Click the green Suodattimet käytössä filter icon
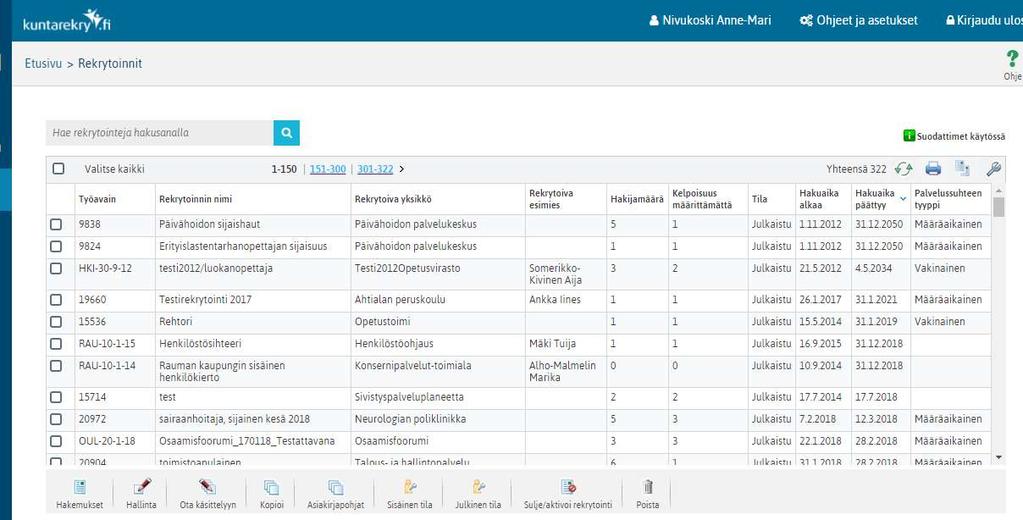The height and width of the screenshot is (520, 1023). coord(909,136)
